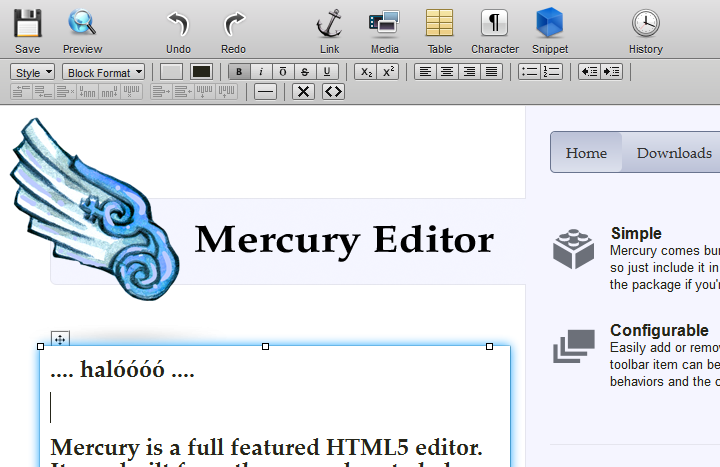
Task: Toggle italic formatting
Action: (x=261, y=72)
